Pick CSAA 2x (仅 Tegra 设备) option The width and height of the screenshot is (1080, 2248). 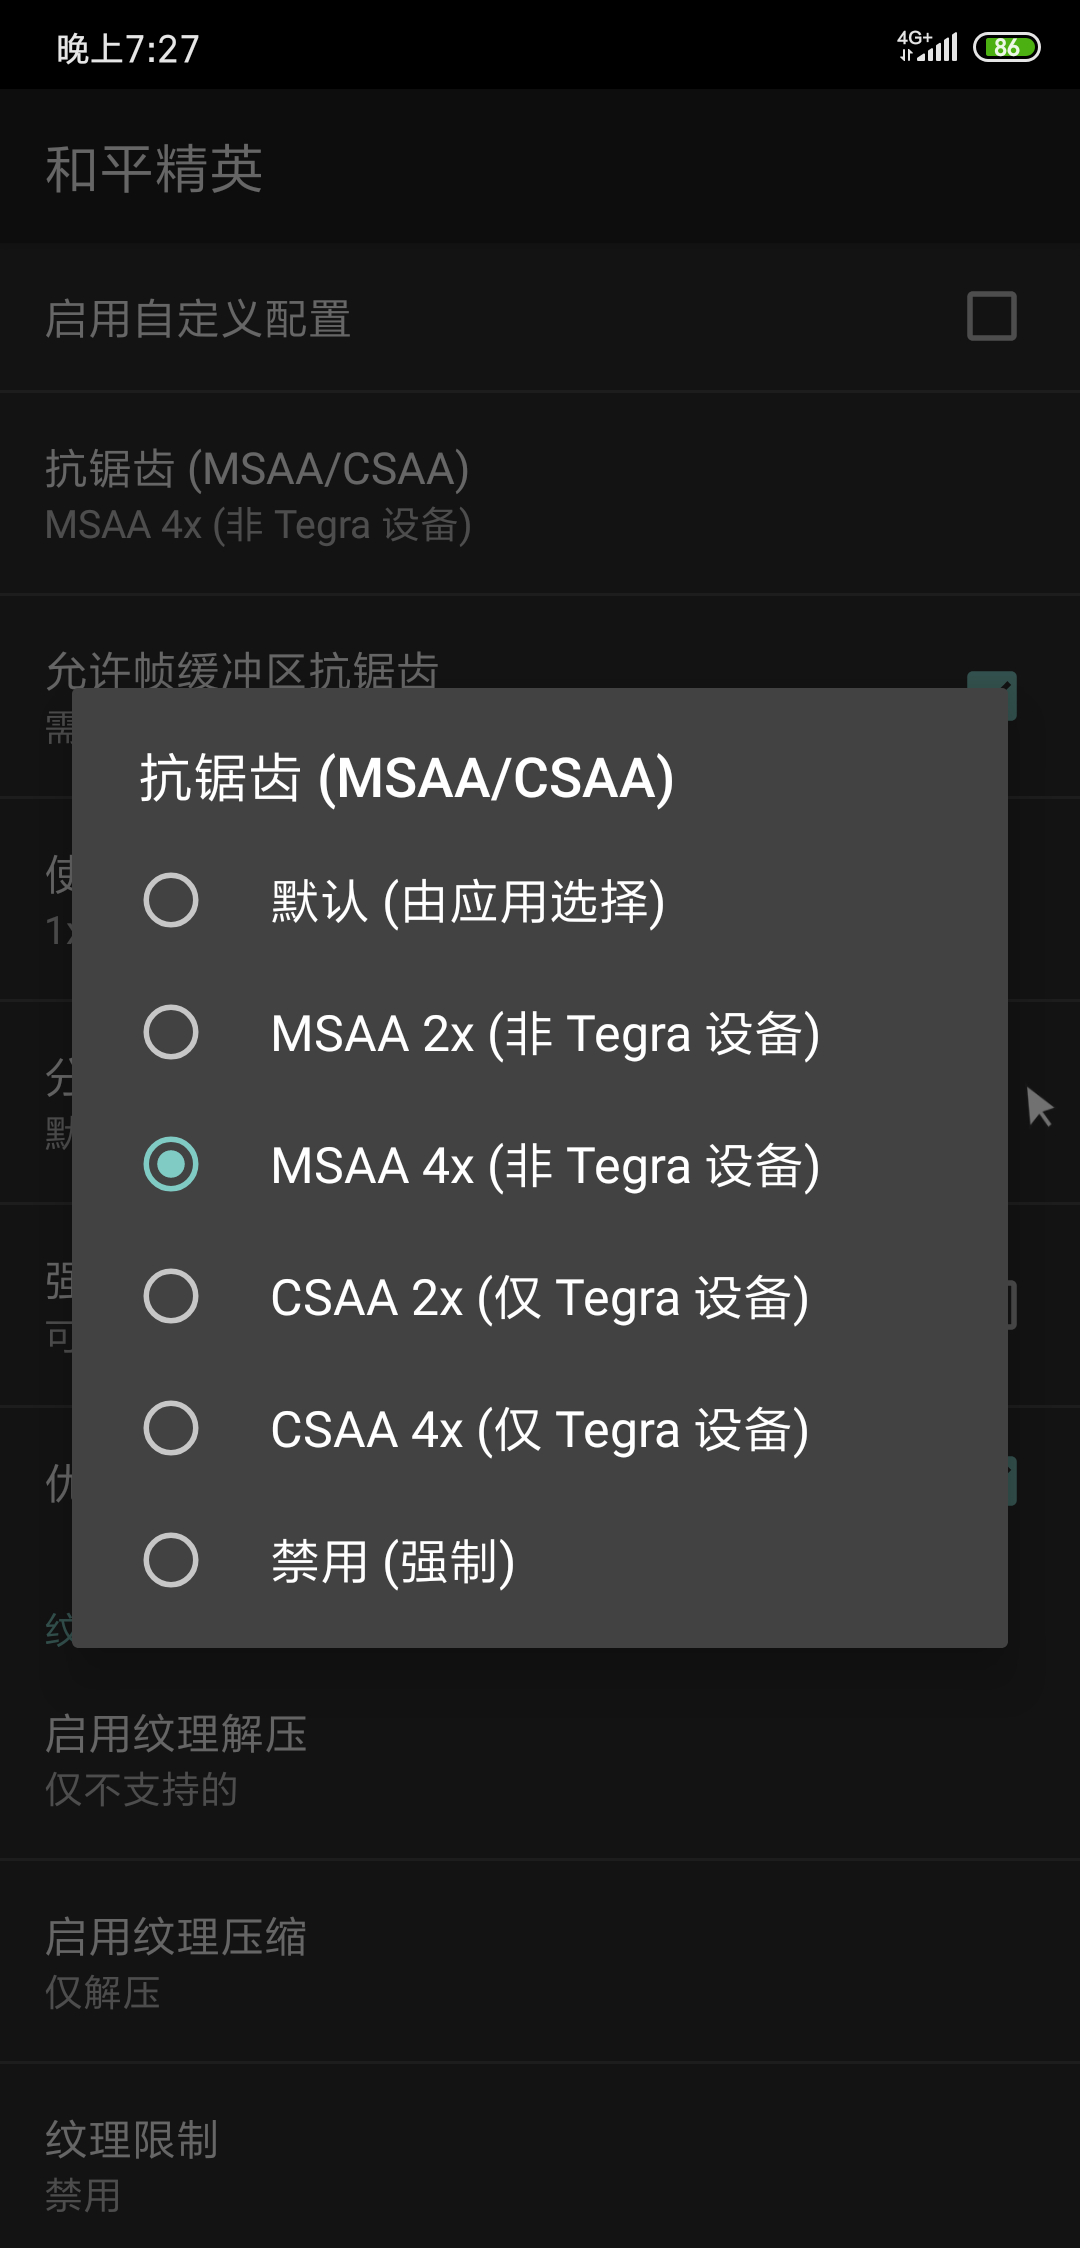(171, 1296)
